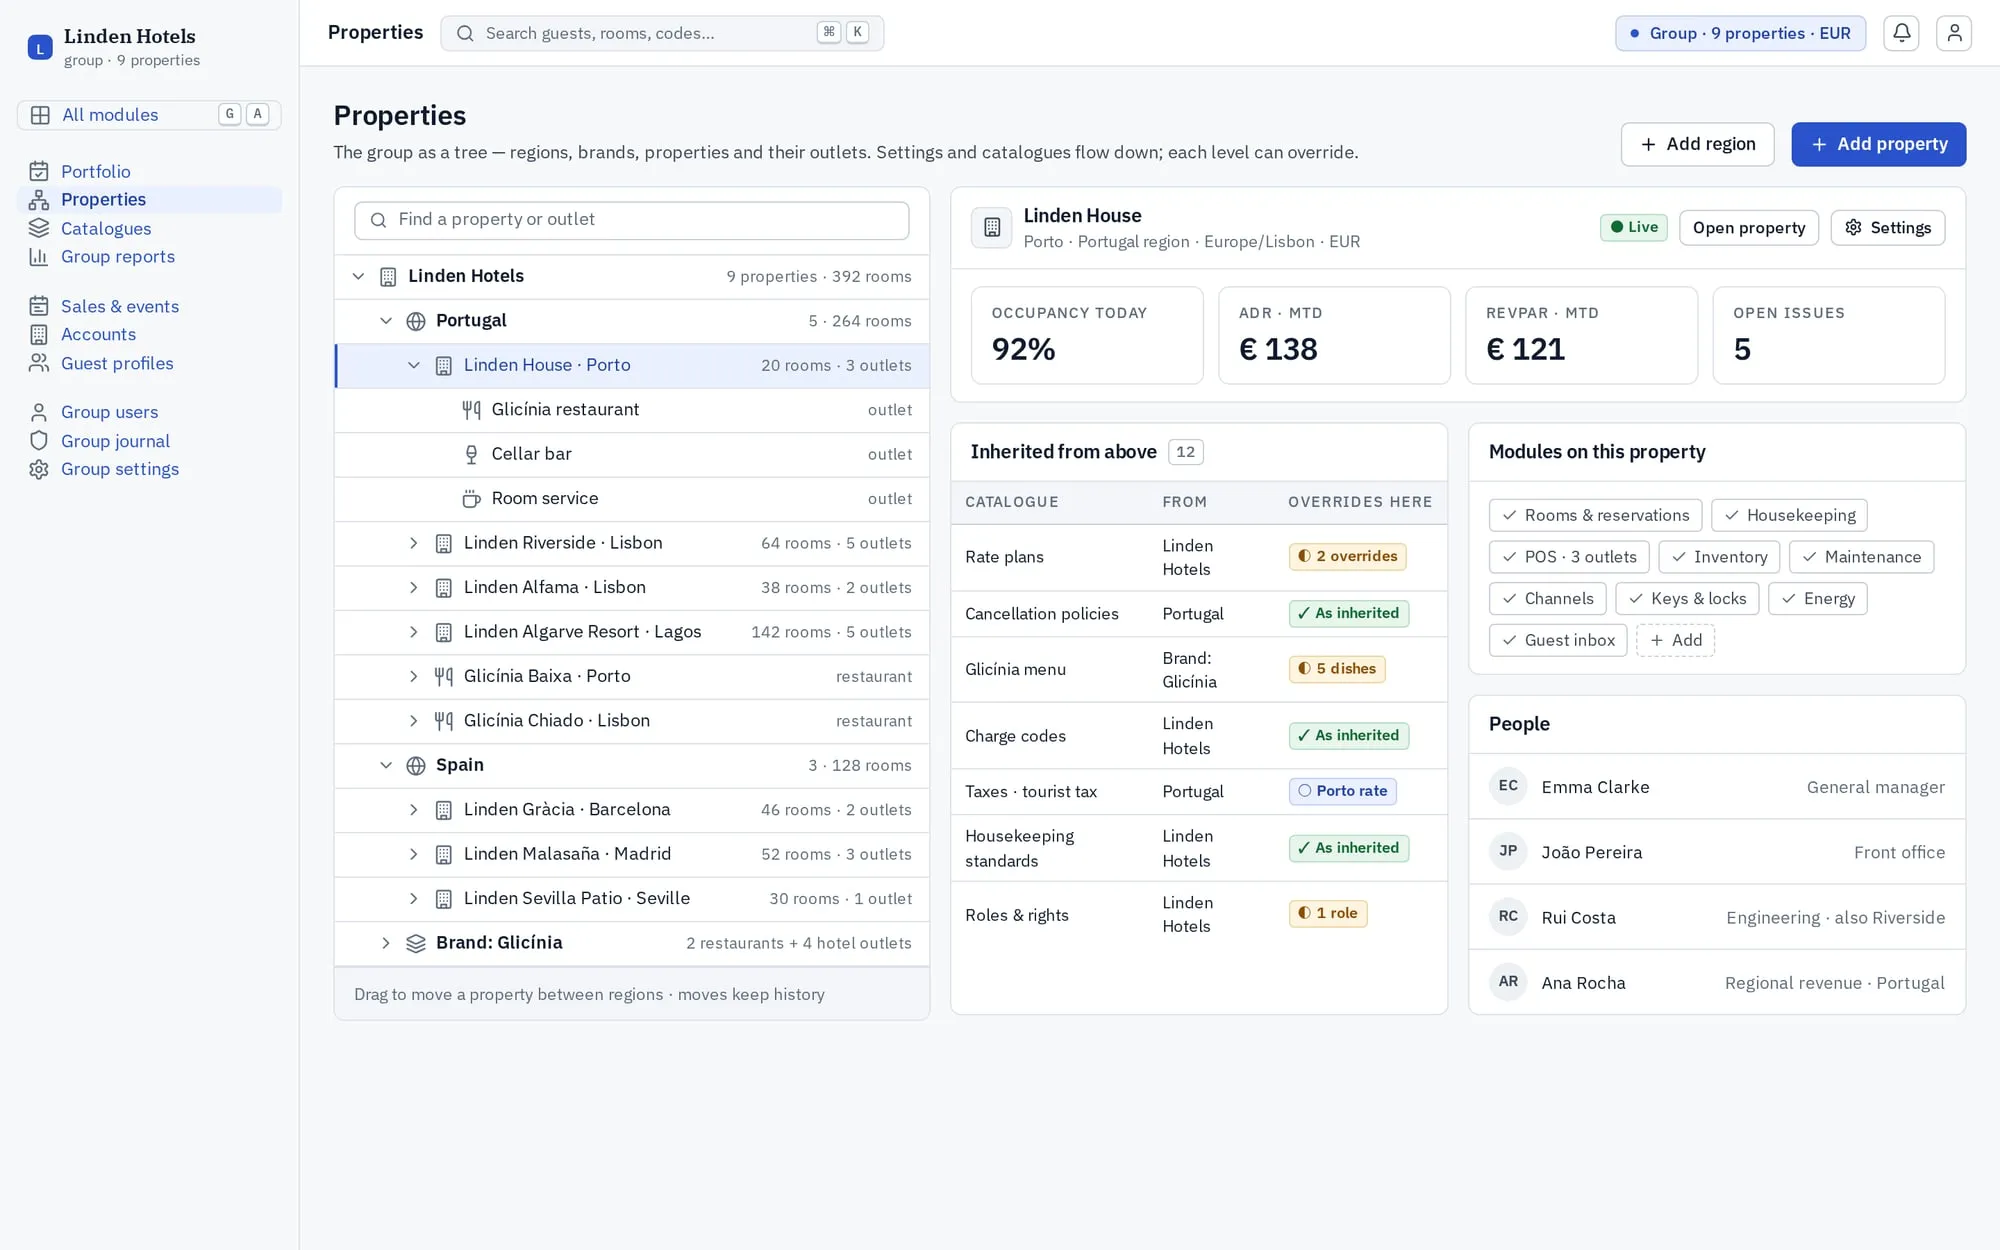The width and height of the screenshot is (2000, 1250).
Task: Toggle the Rooms & reservations module chip
Action: coord(1595,515)
